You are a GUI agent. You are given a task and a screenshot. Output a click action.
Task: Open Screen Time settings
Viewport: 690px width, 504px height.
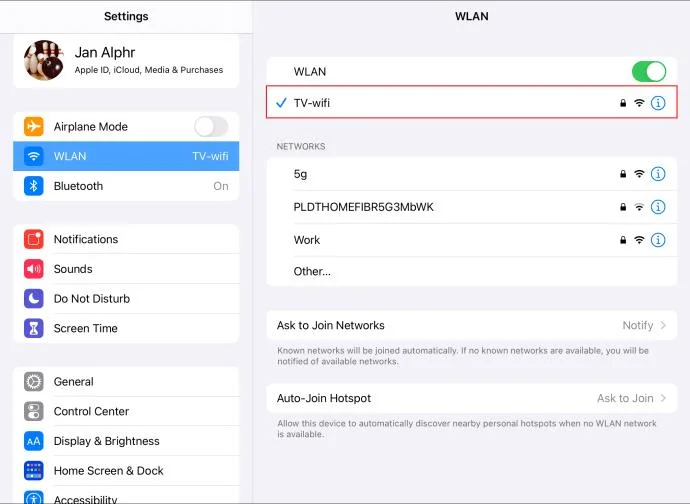click(126, 328)
